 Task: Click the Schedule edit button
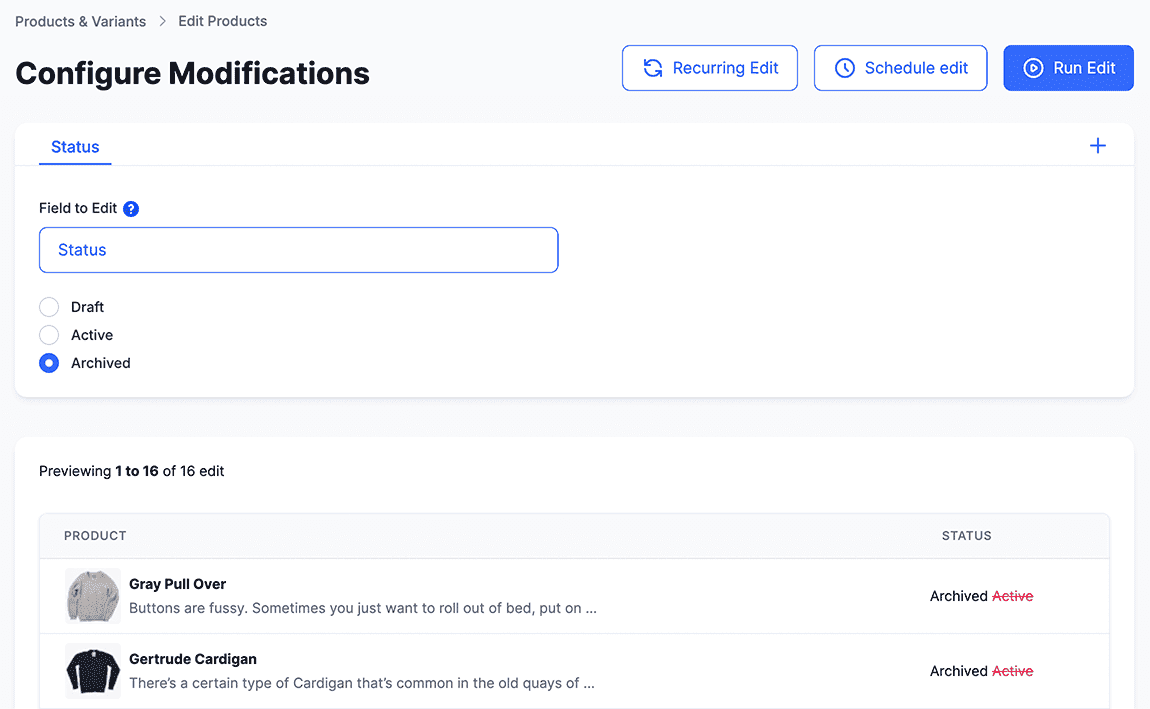click(900, 68)
